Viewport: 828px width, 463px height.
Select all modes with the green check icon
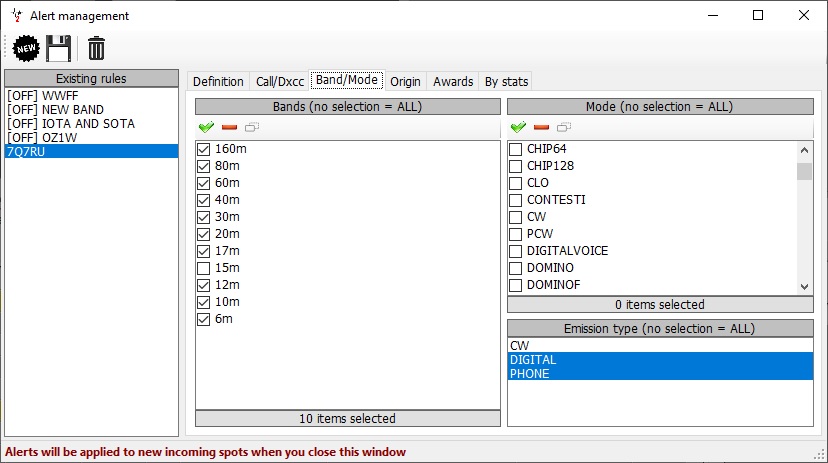click(519, 127)
